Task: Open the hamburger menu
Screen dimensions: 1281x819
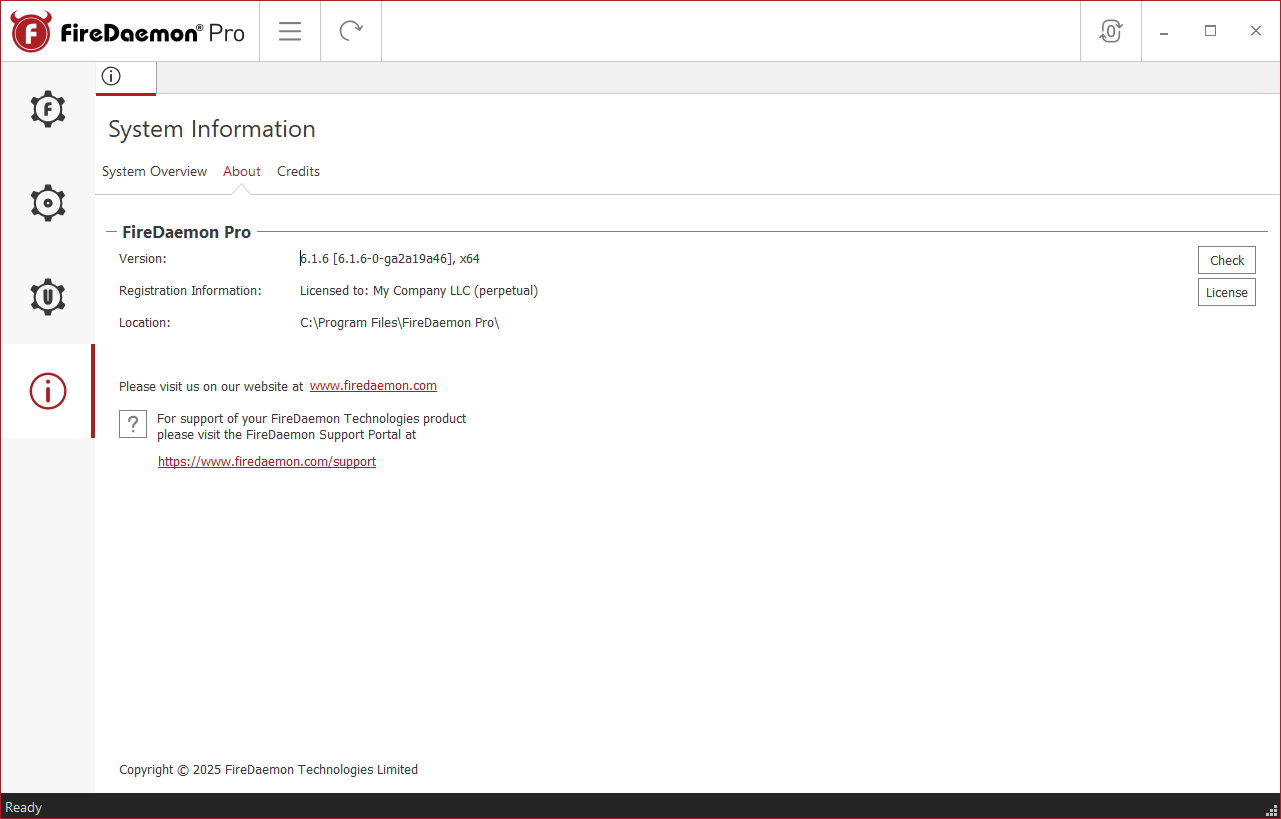Action: (290, 31)
